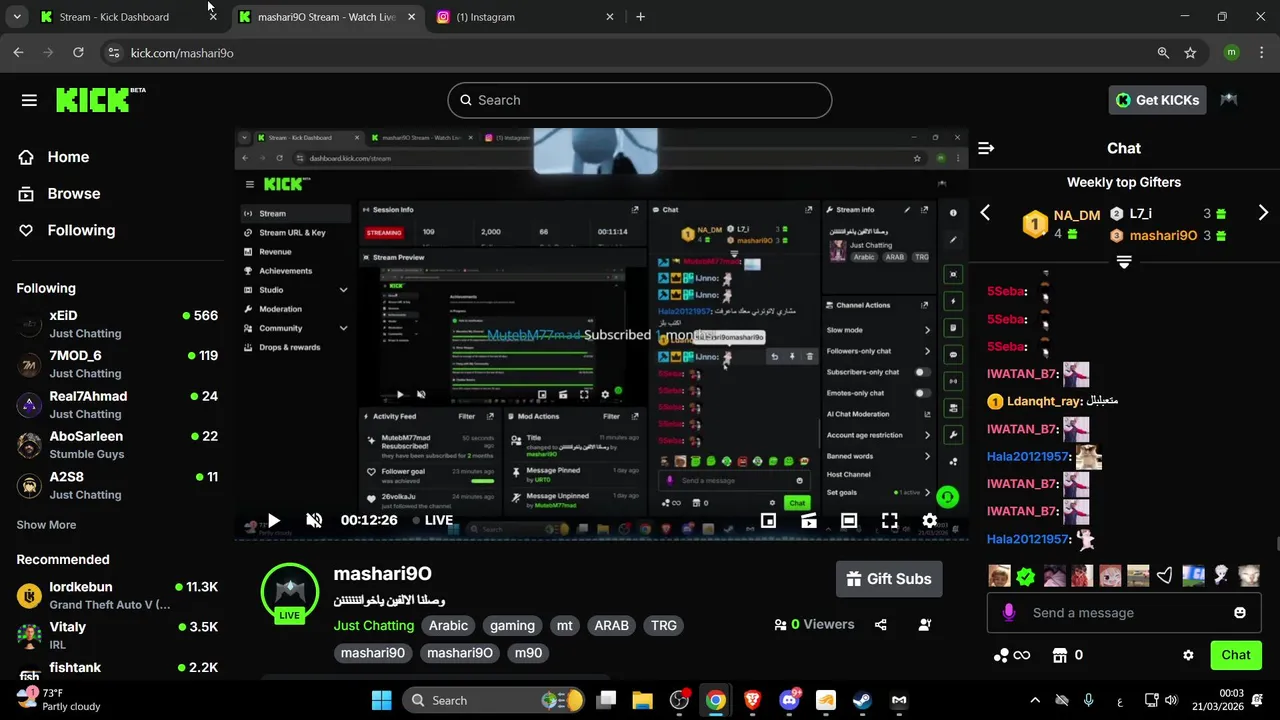
Task: Select the m90 stream tag
Action: 528,653
